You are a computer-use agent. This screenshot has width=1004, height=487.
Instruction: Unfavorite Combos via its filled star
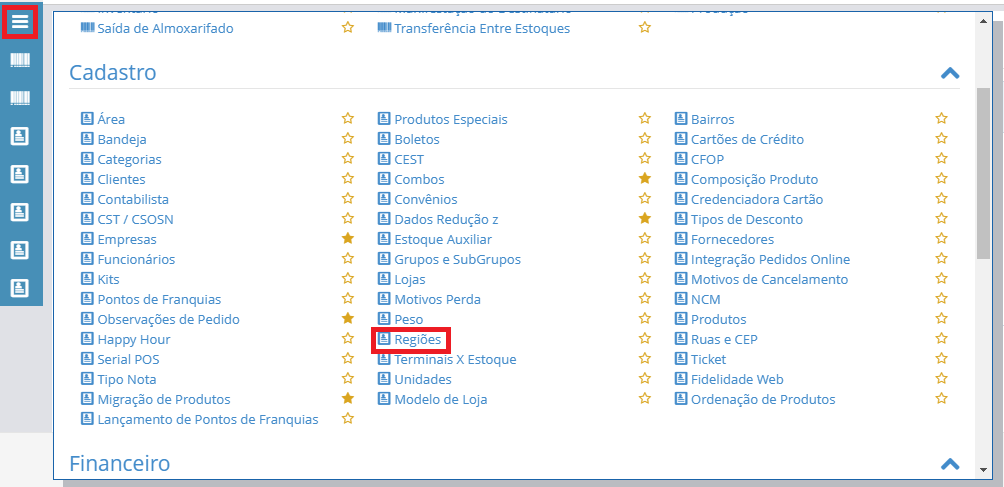click(x=645, y=179)
